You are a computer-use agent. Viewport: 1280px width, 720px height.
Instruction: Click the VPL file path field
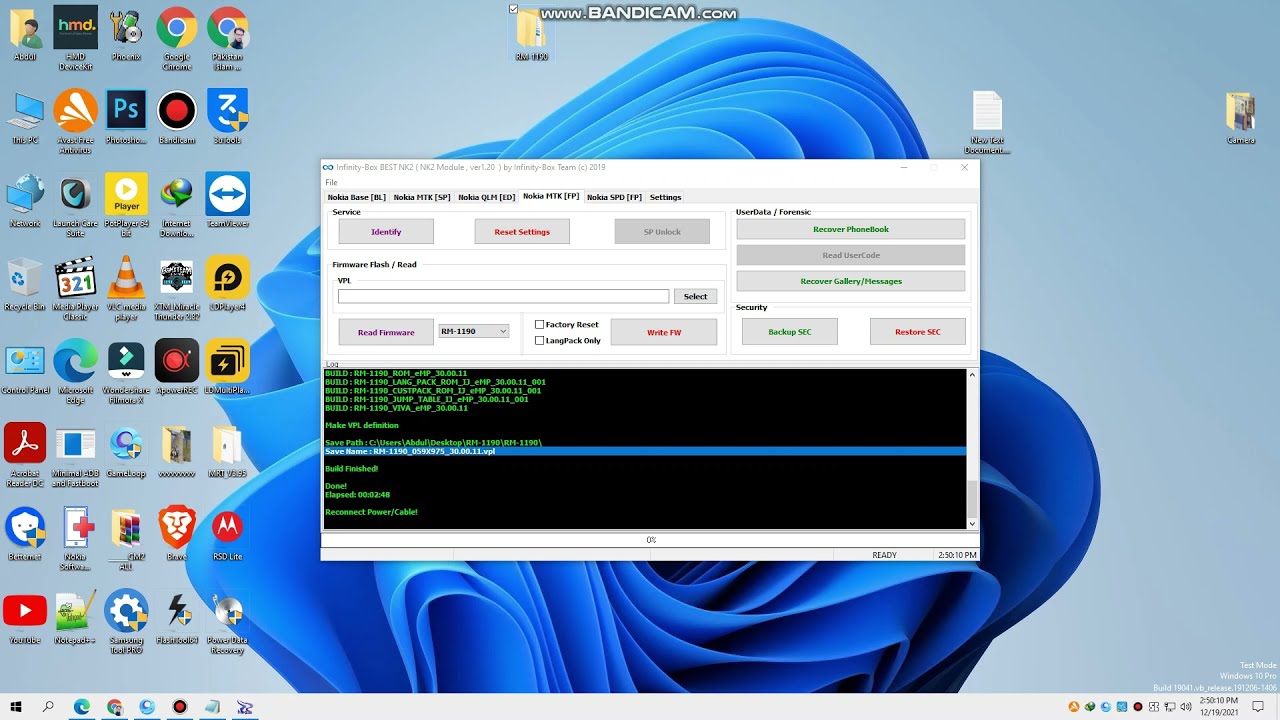point(503,296)
